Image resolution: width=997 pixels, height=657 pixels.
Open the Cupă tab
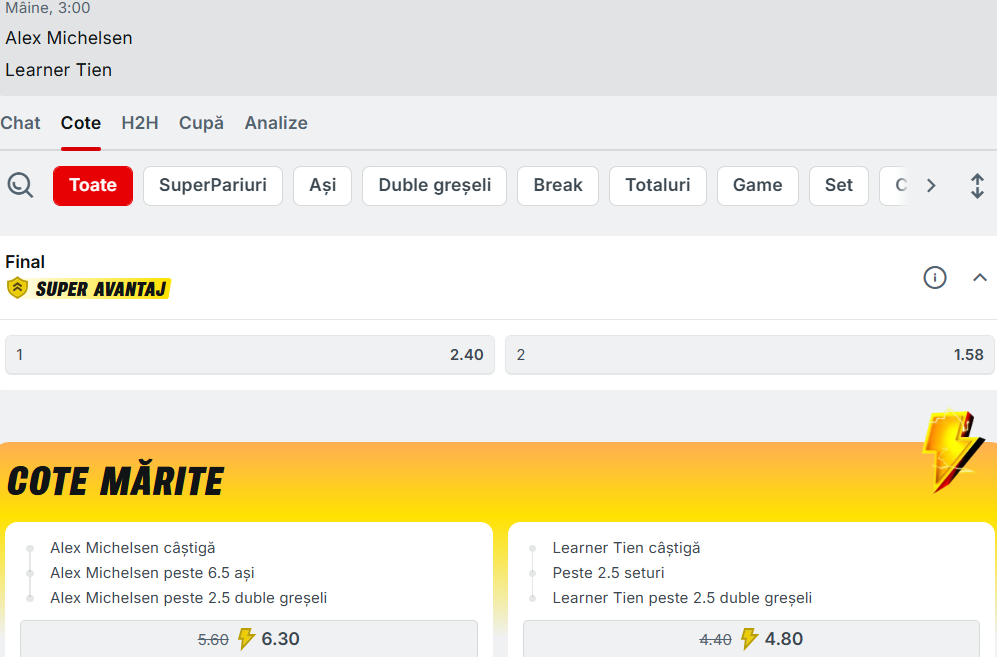click(x=201, y=123)
